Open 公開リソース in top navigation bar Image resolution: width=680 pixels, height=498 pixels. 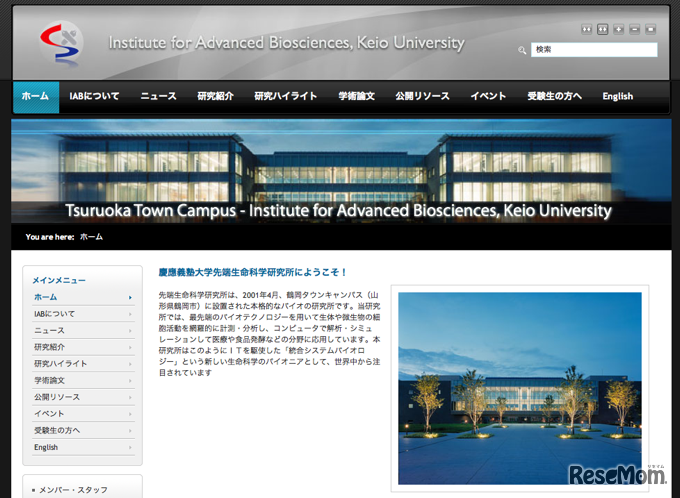tap(422, 96)
